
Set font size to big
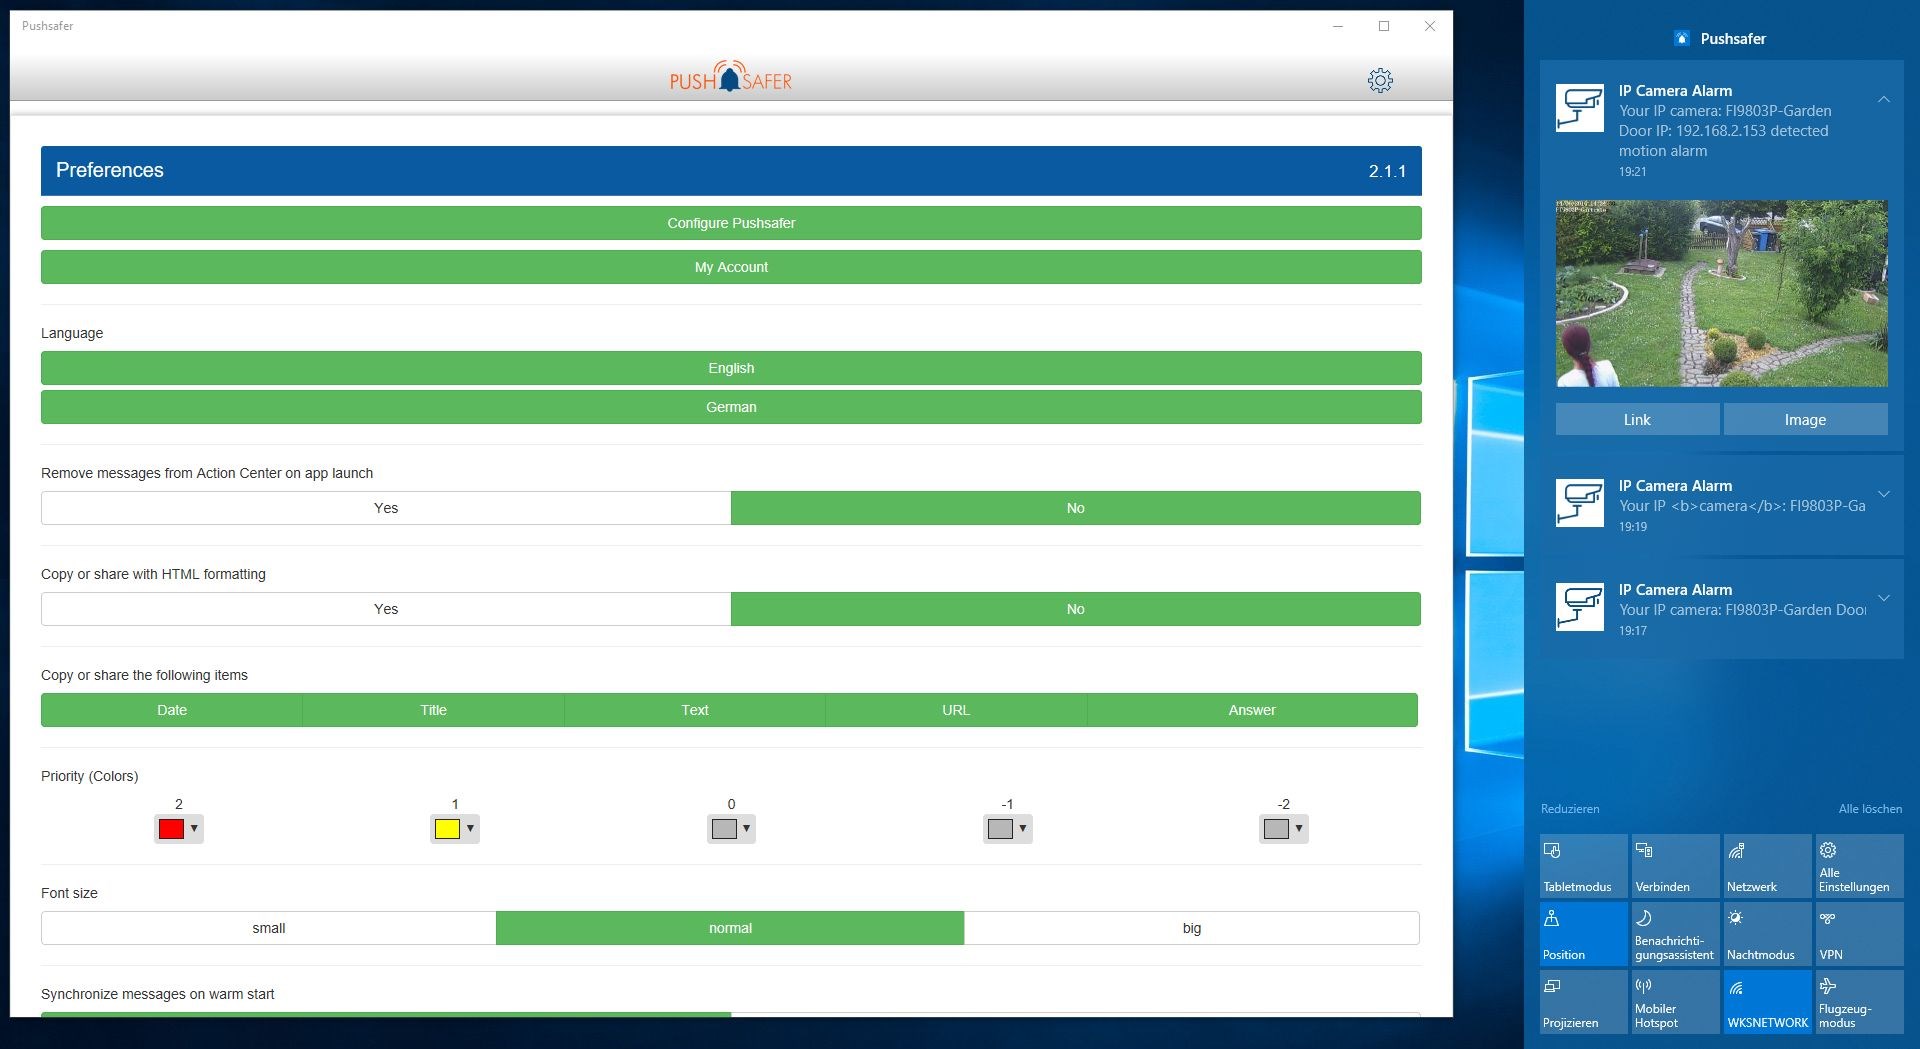(x=1192, y=928)
